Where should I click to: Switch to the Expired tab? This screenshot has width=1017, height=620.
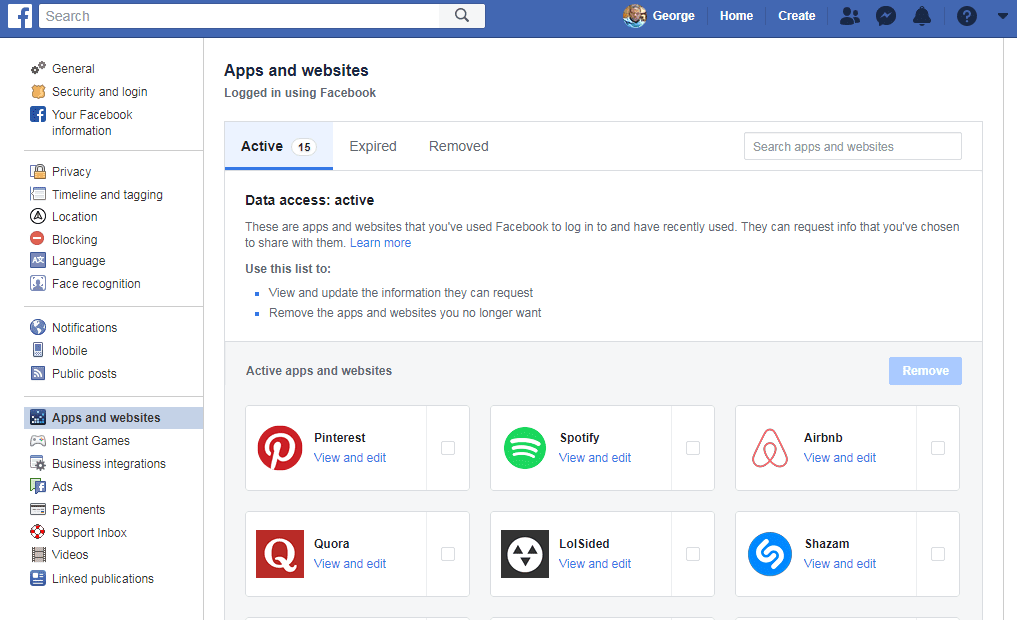point(373,146)
